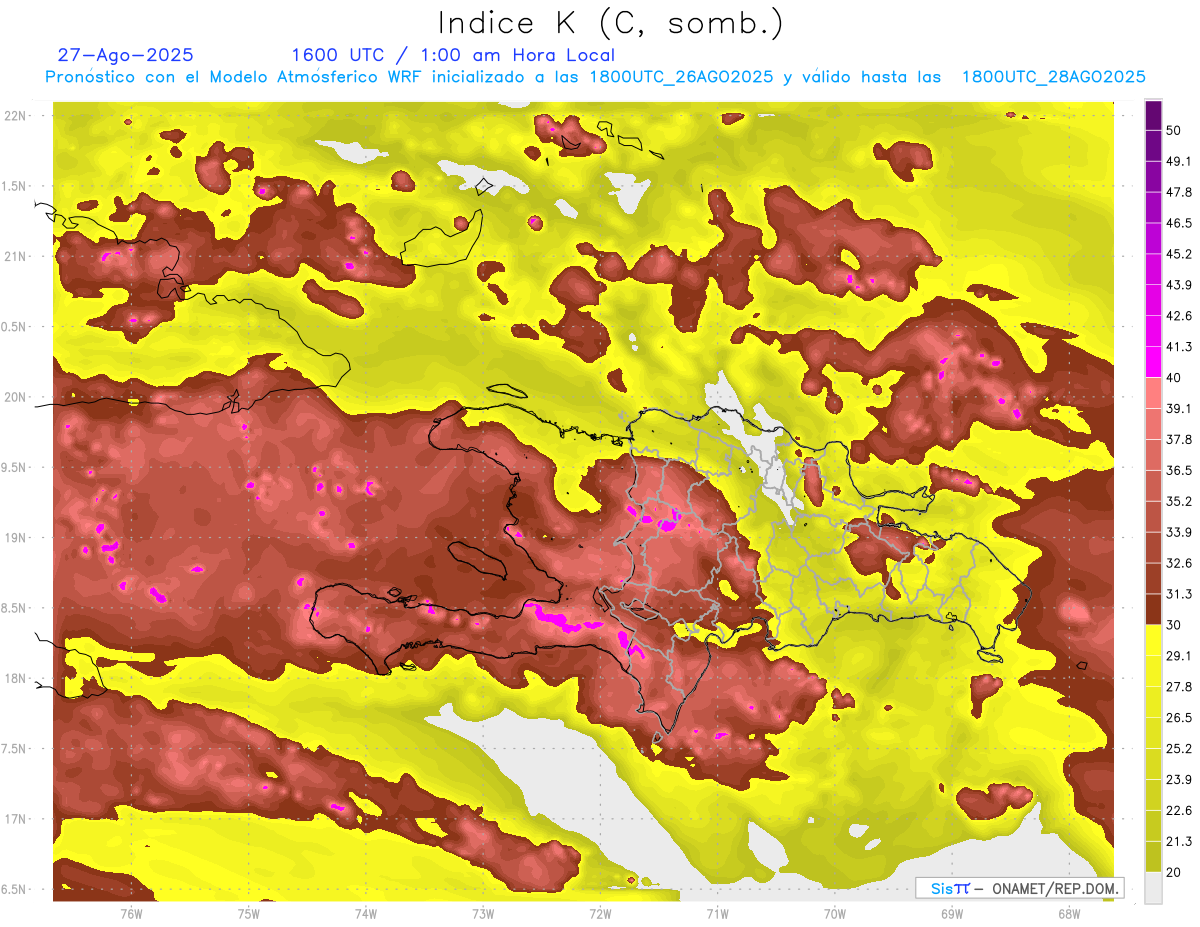This screenshot has width=1200, height=927.
Task: Click the colorbar value "39.1"
Action: (x=1179, y=408)
